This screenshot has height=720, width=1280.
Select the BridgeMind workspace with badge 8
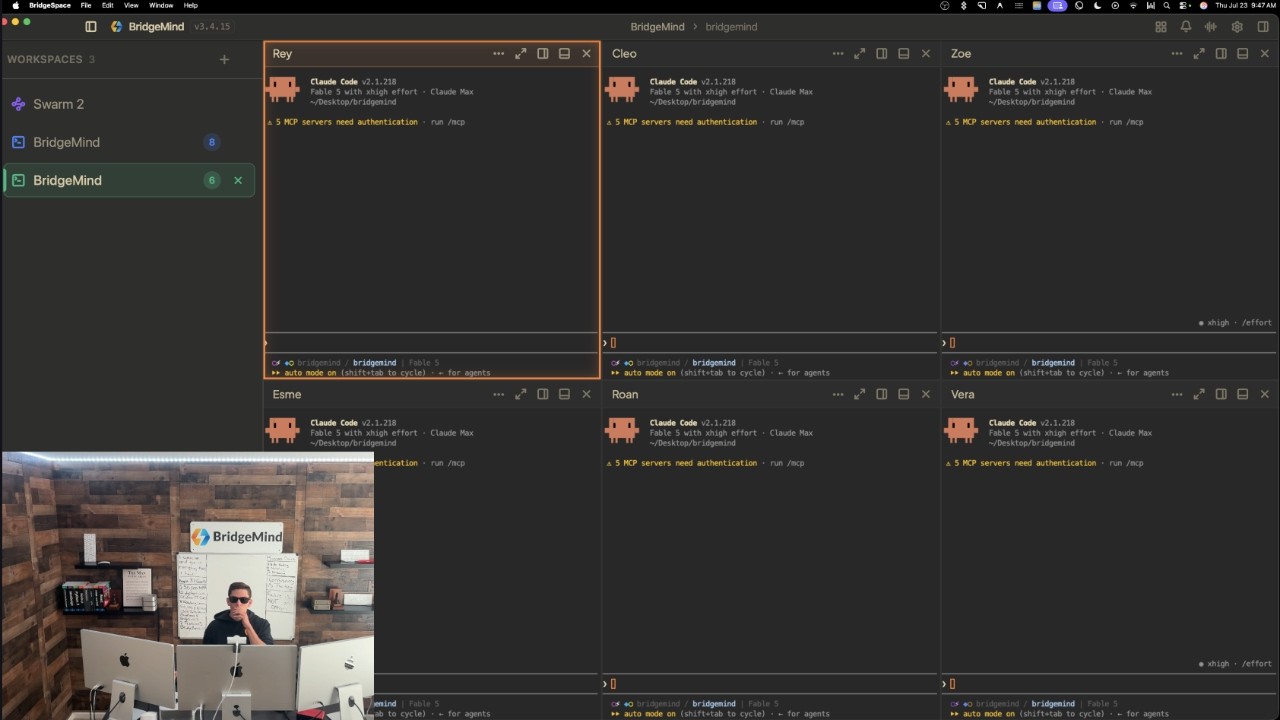(x=130, y=142)
